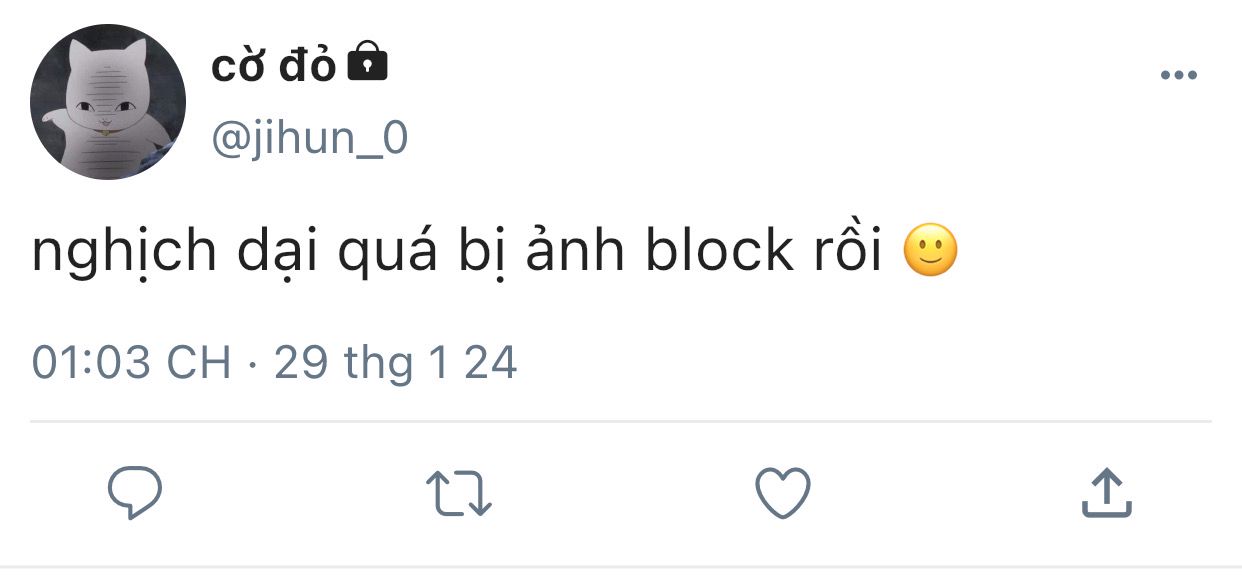Open the cờ đỏ display name
The image size is (1242, 585).
[274, 67]
